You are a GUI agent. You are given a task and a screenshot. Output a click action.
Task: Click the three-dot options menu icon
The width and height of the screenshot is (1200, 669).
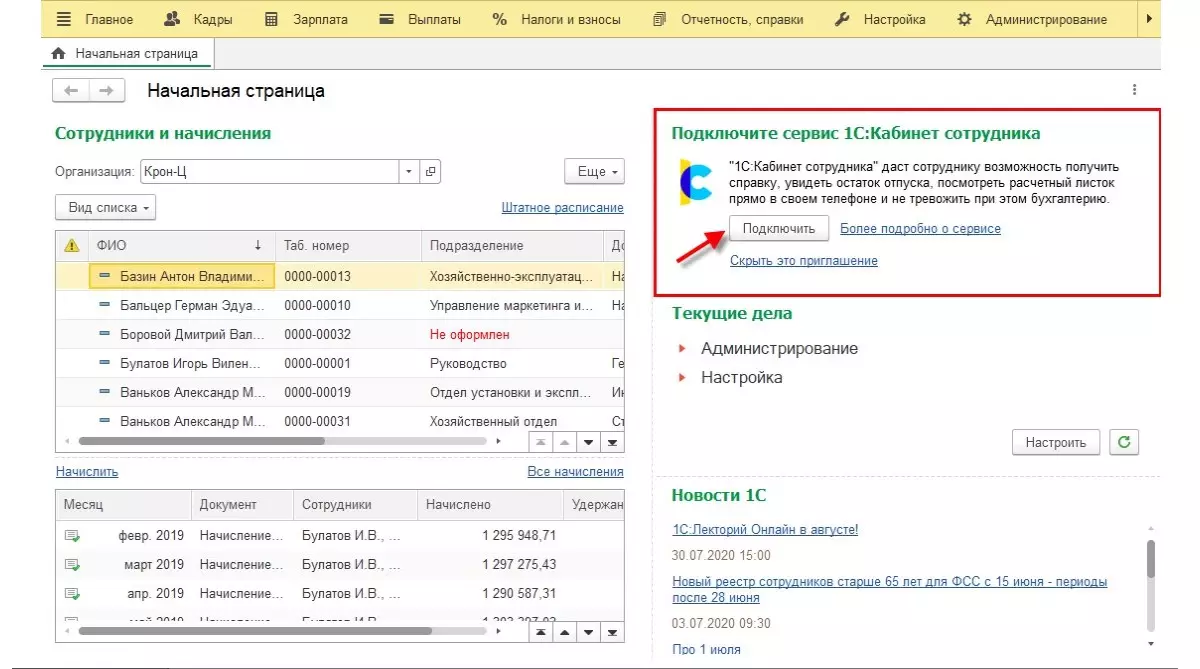1134,90
